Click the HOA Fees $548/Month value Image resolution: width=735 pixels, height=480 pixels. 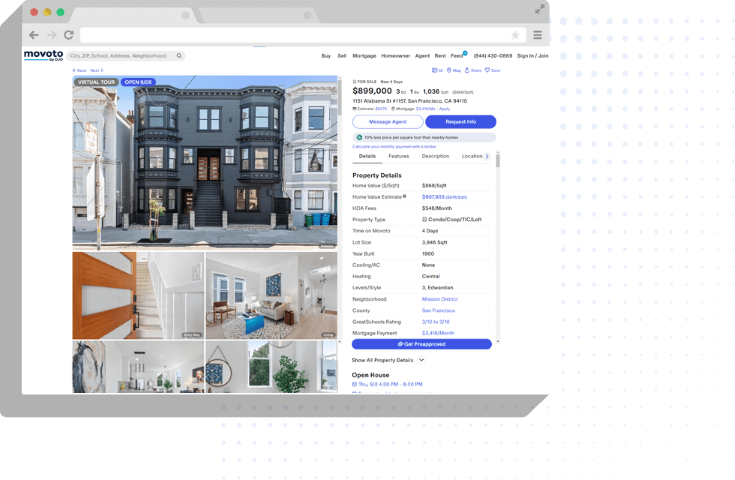437,208
